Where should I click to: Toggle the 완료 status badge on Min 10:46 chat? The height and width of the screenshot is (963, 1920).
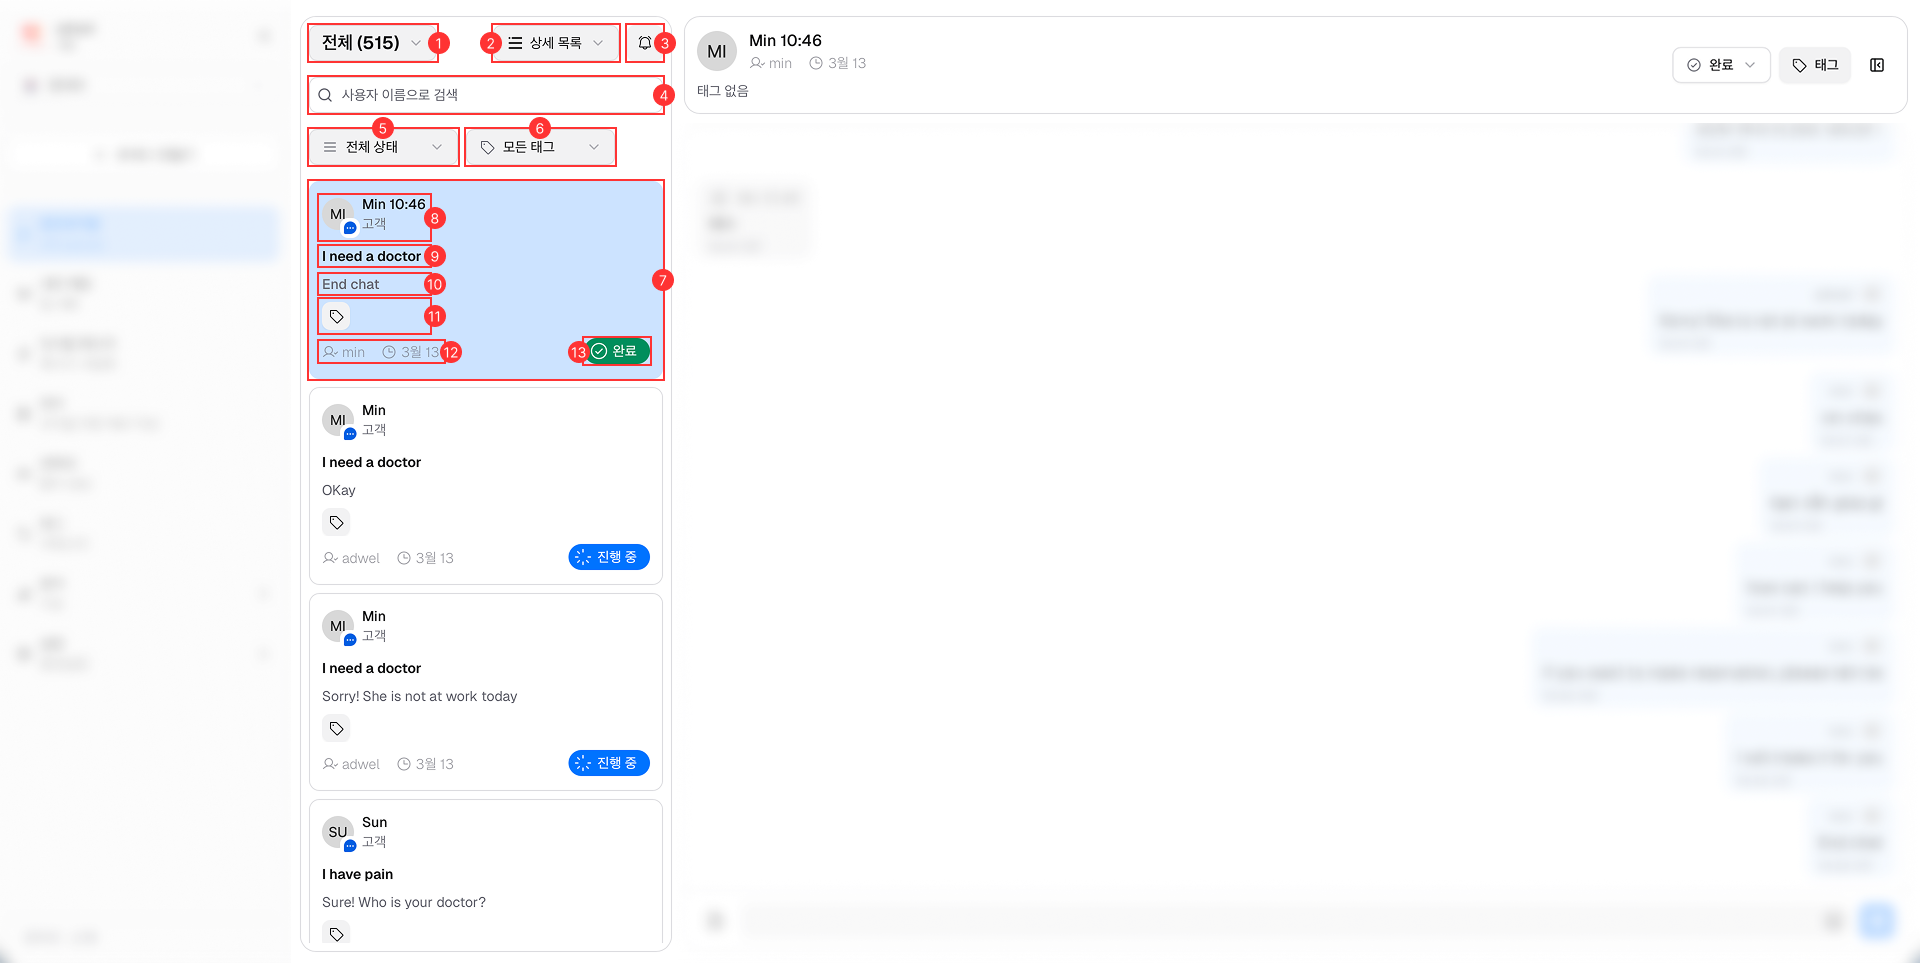tap(615, 351)
